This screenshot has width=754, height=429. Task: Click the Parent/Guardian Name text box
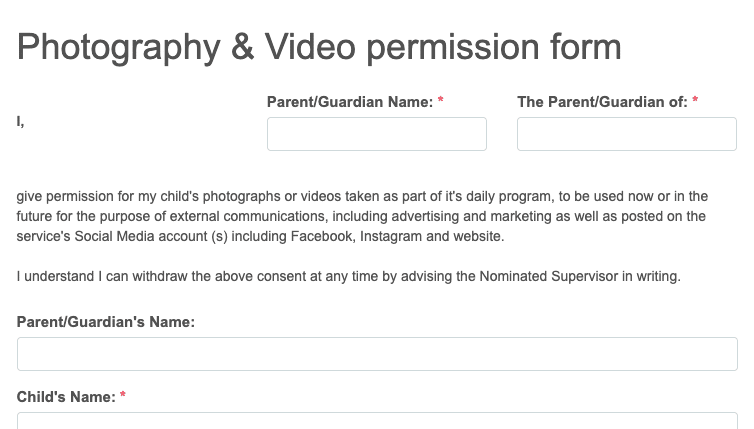coord(377,134)
